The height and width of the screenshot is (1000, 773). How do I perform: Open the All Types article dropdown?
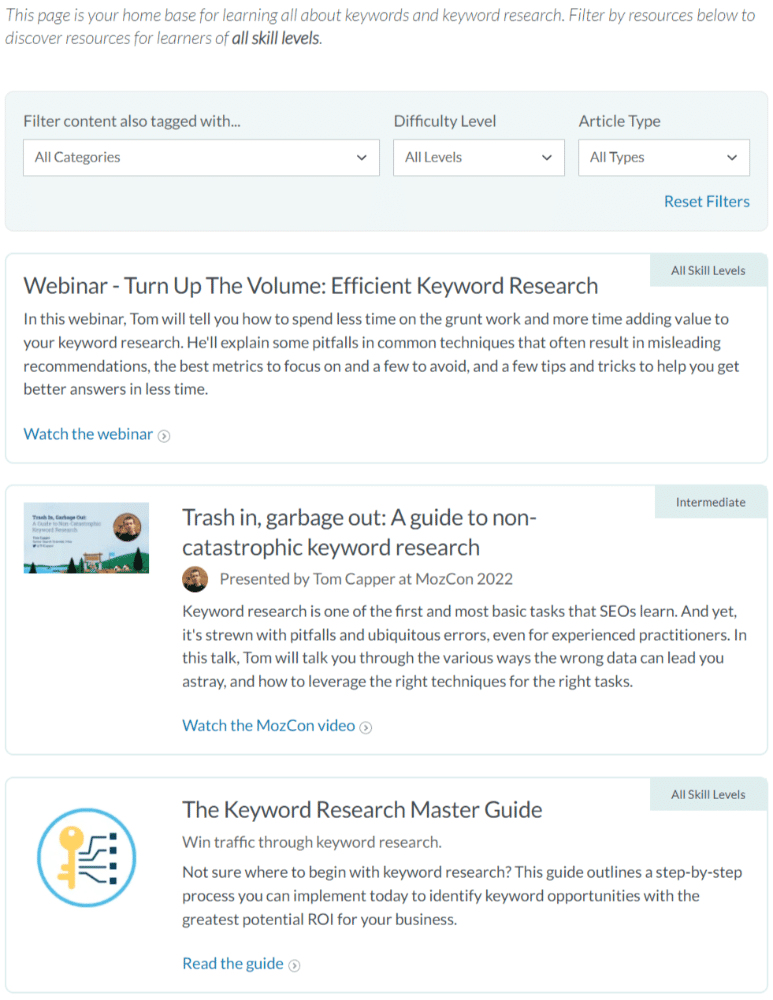[663, 157]
